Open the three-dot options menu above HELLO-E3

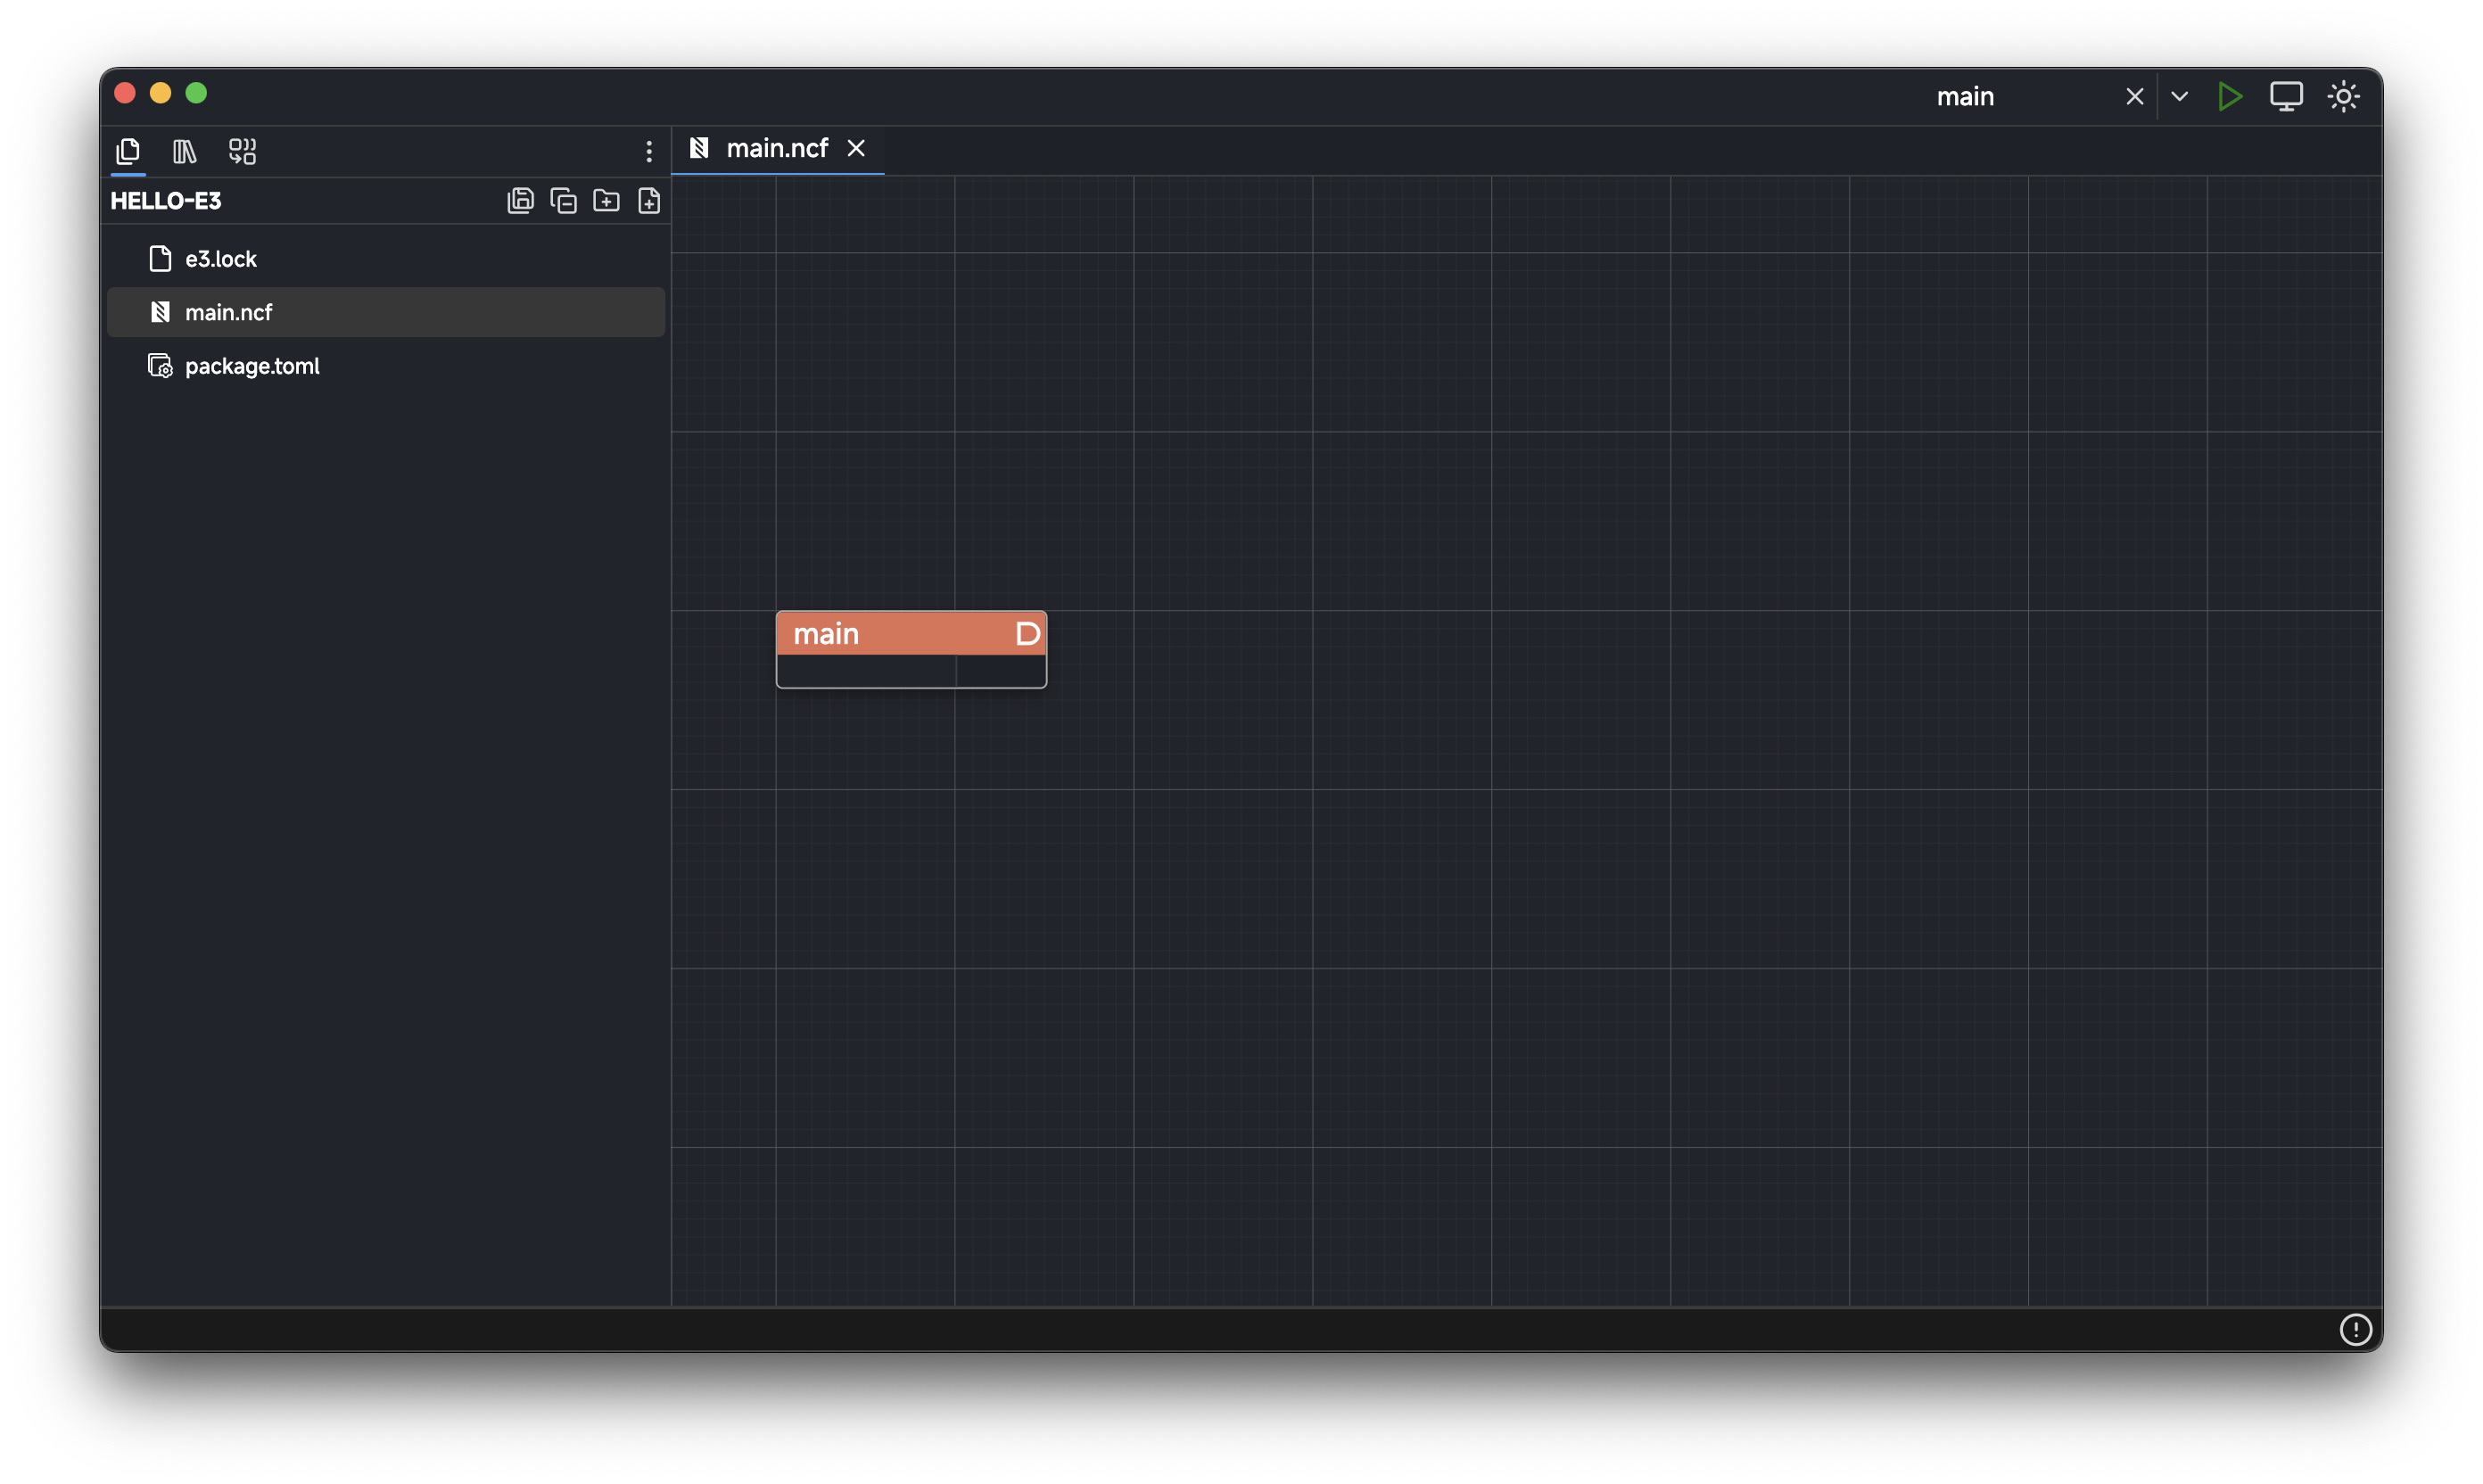[648, 151]
